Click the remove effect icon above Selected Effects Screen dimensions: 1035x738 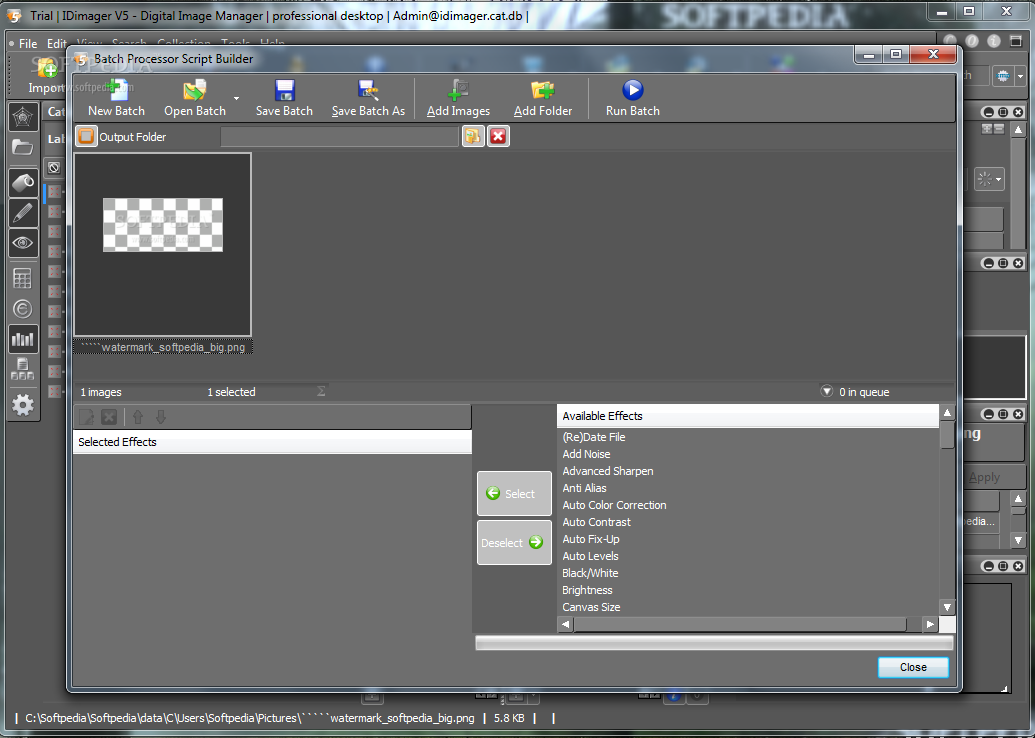tap(110, 417)
